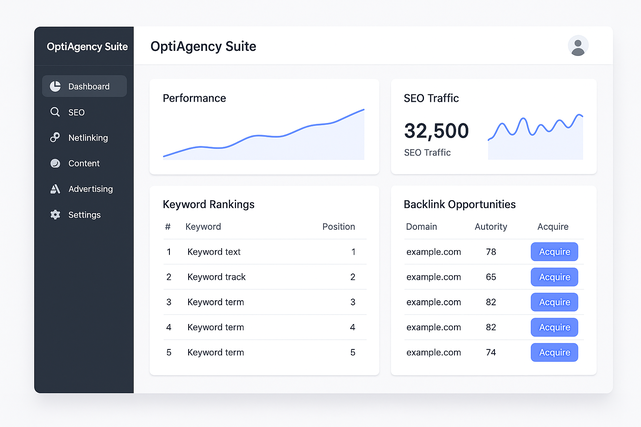Click example.com in the authority 78 row
641x427 pixels.
(x=434, y=252)
